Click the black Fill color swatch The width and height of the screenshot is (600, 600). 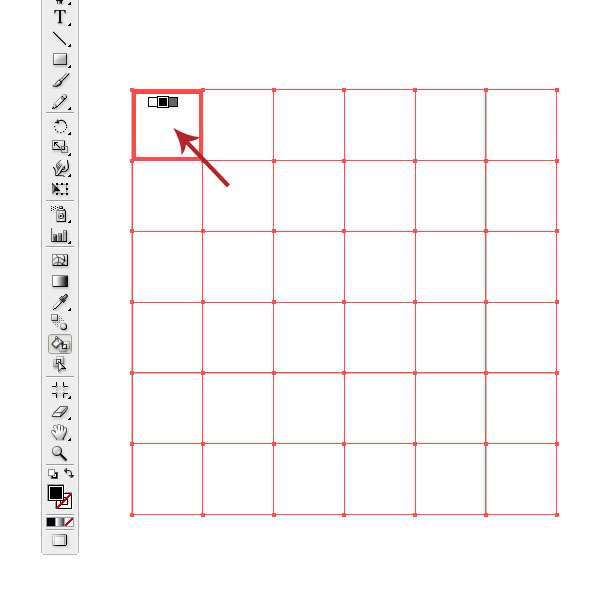pos(55,493)
